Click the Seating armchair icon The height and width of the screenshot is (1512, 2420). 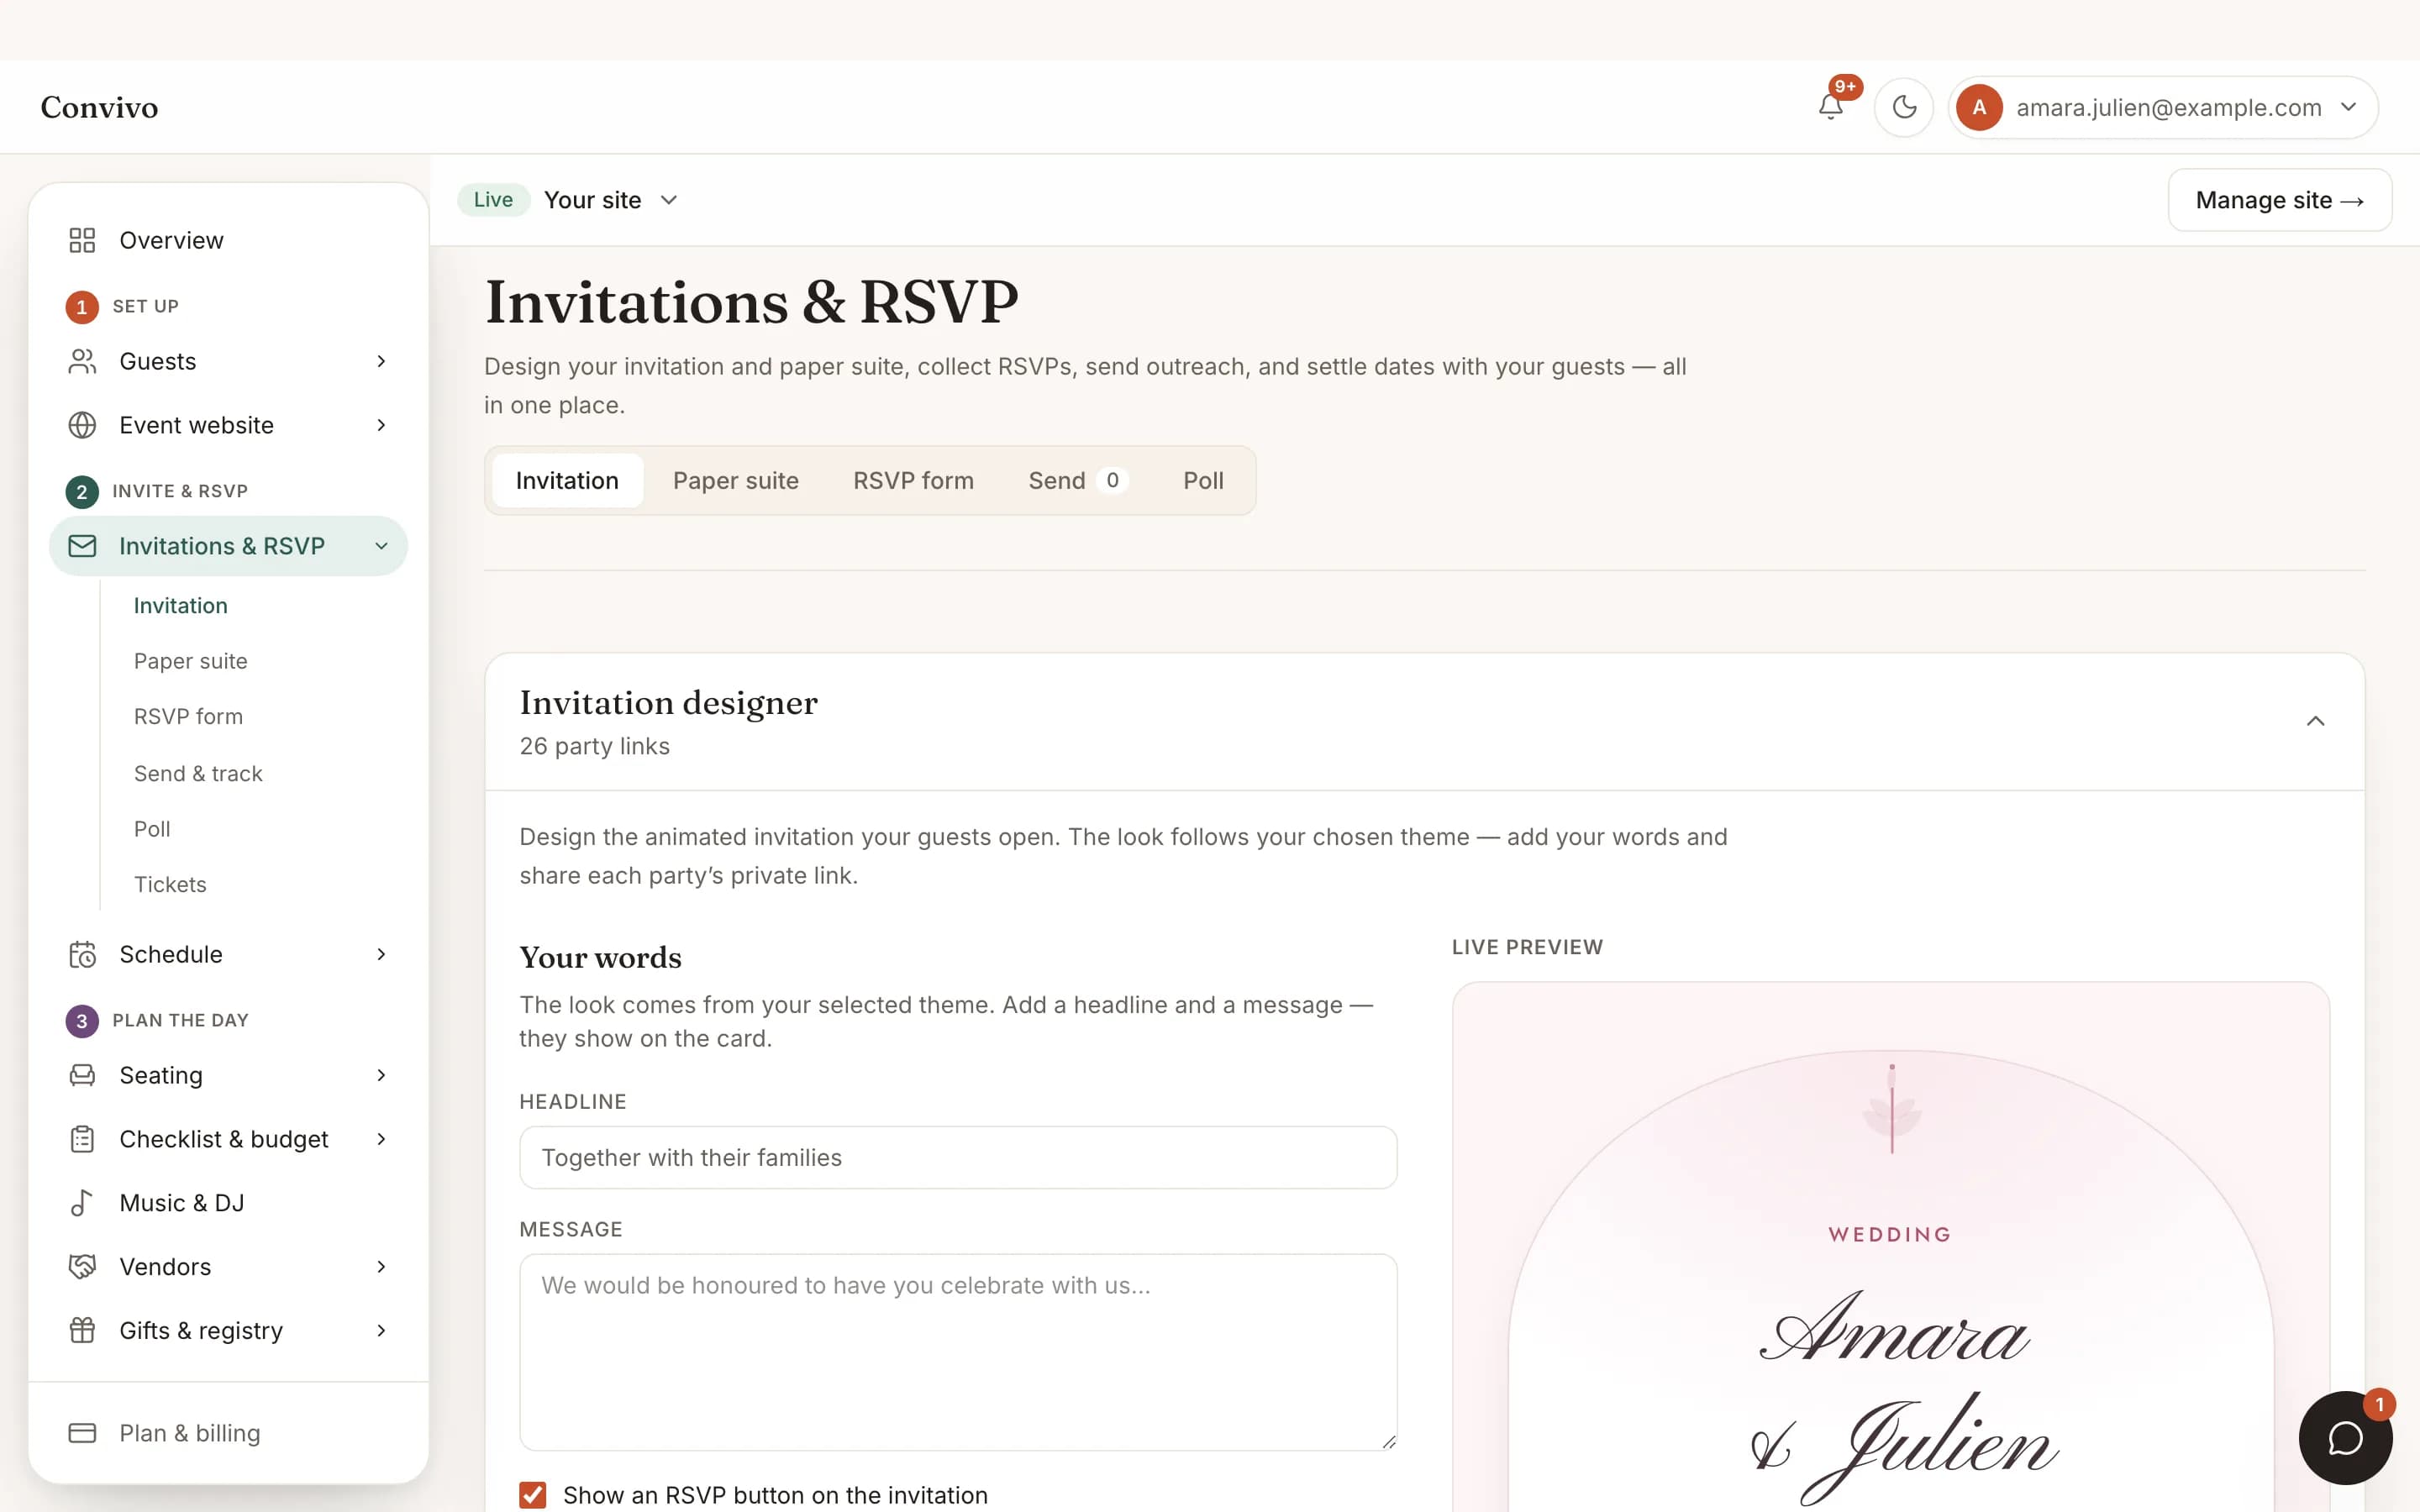[82, 1075]
